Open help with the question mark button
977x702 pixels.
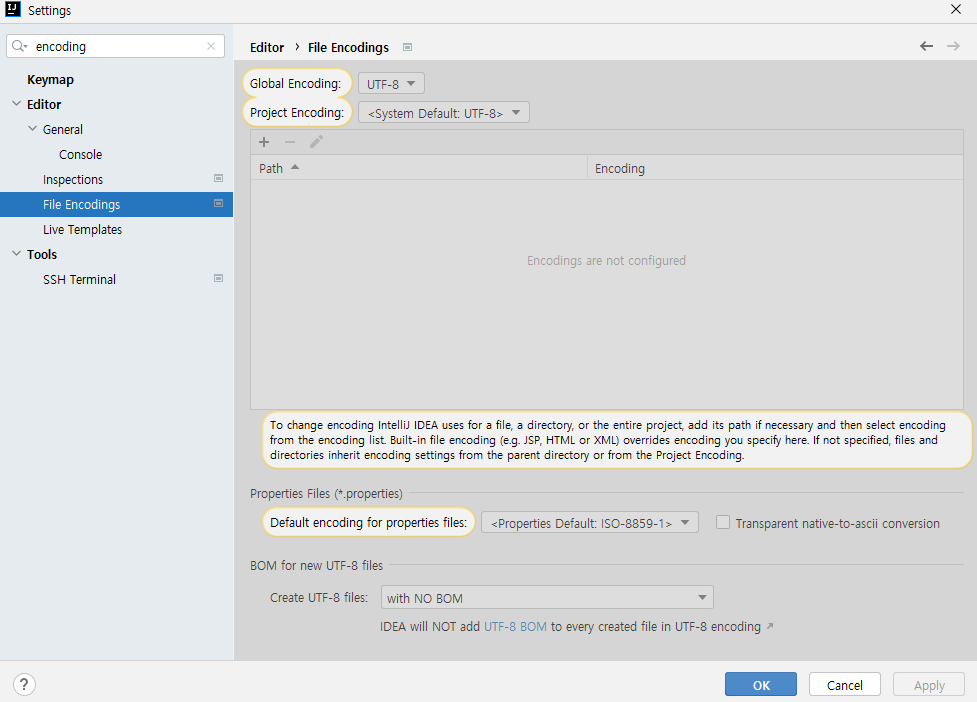coord(24,685)
